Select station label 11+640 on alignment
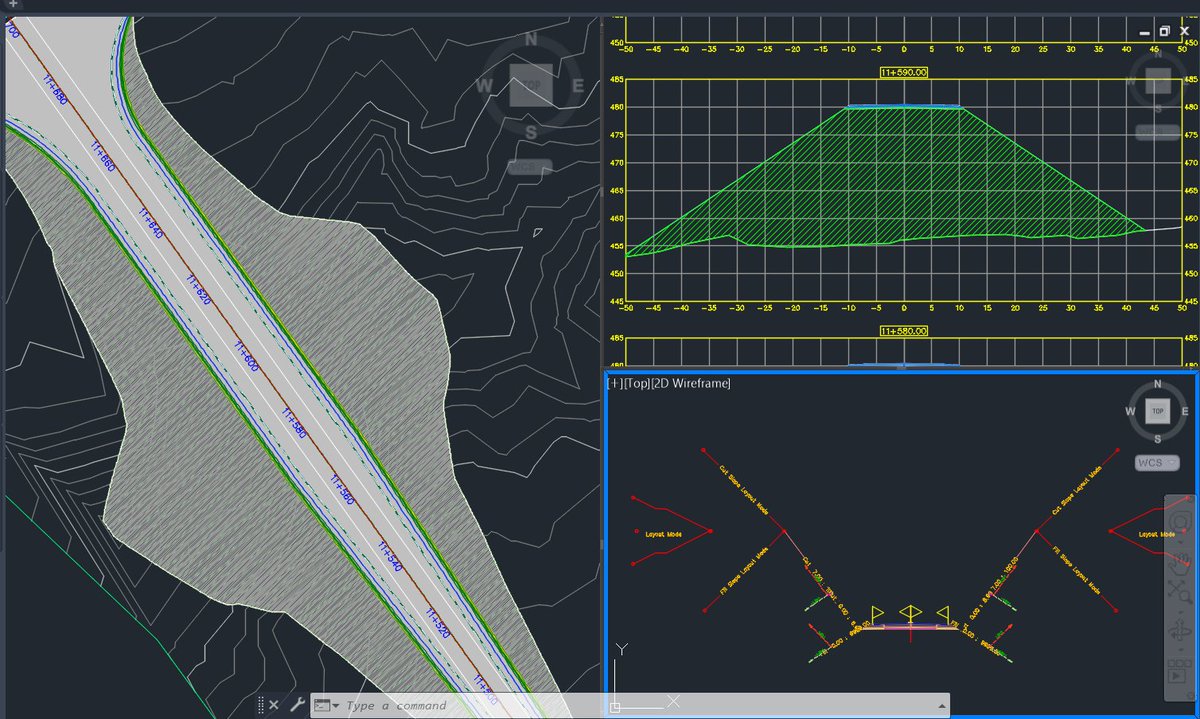This screenshot has height=719, width=1200. (x=151, y=222)
